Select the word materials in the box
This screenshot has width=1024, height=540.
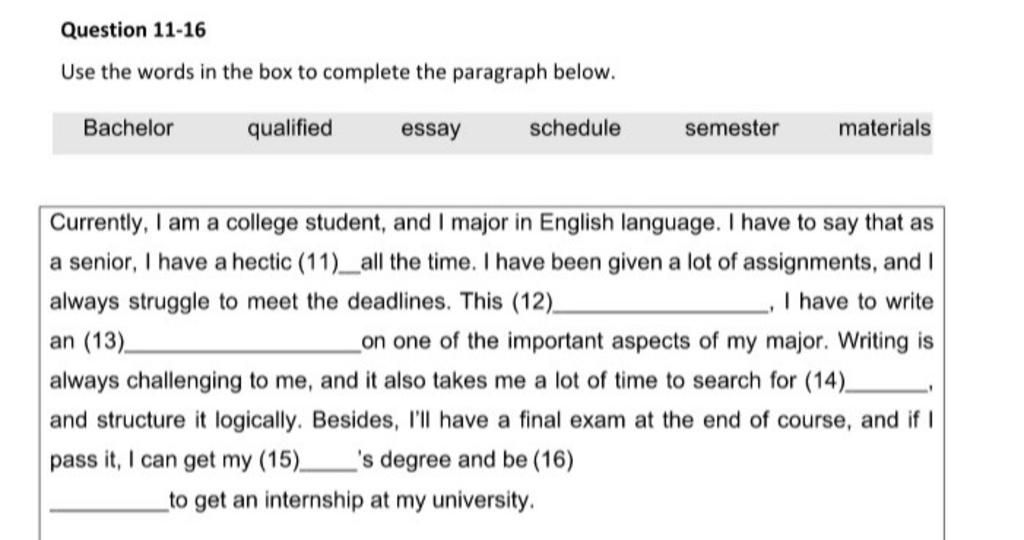click(884, 129)
